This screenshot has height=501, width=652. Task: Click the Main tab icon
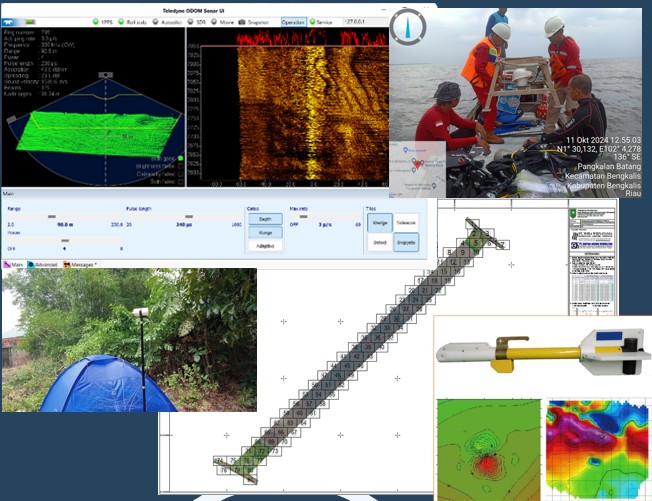[x=7, y=264]
